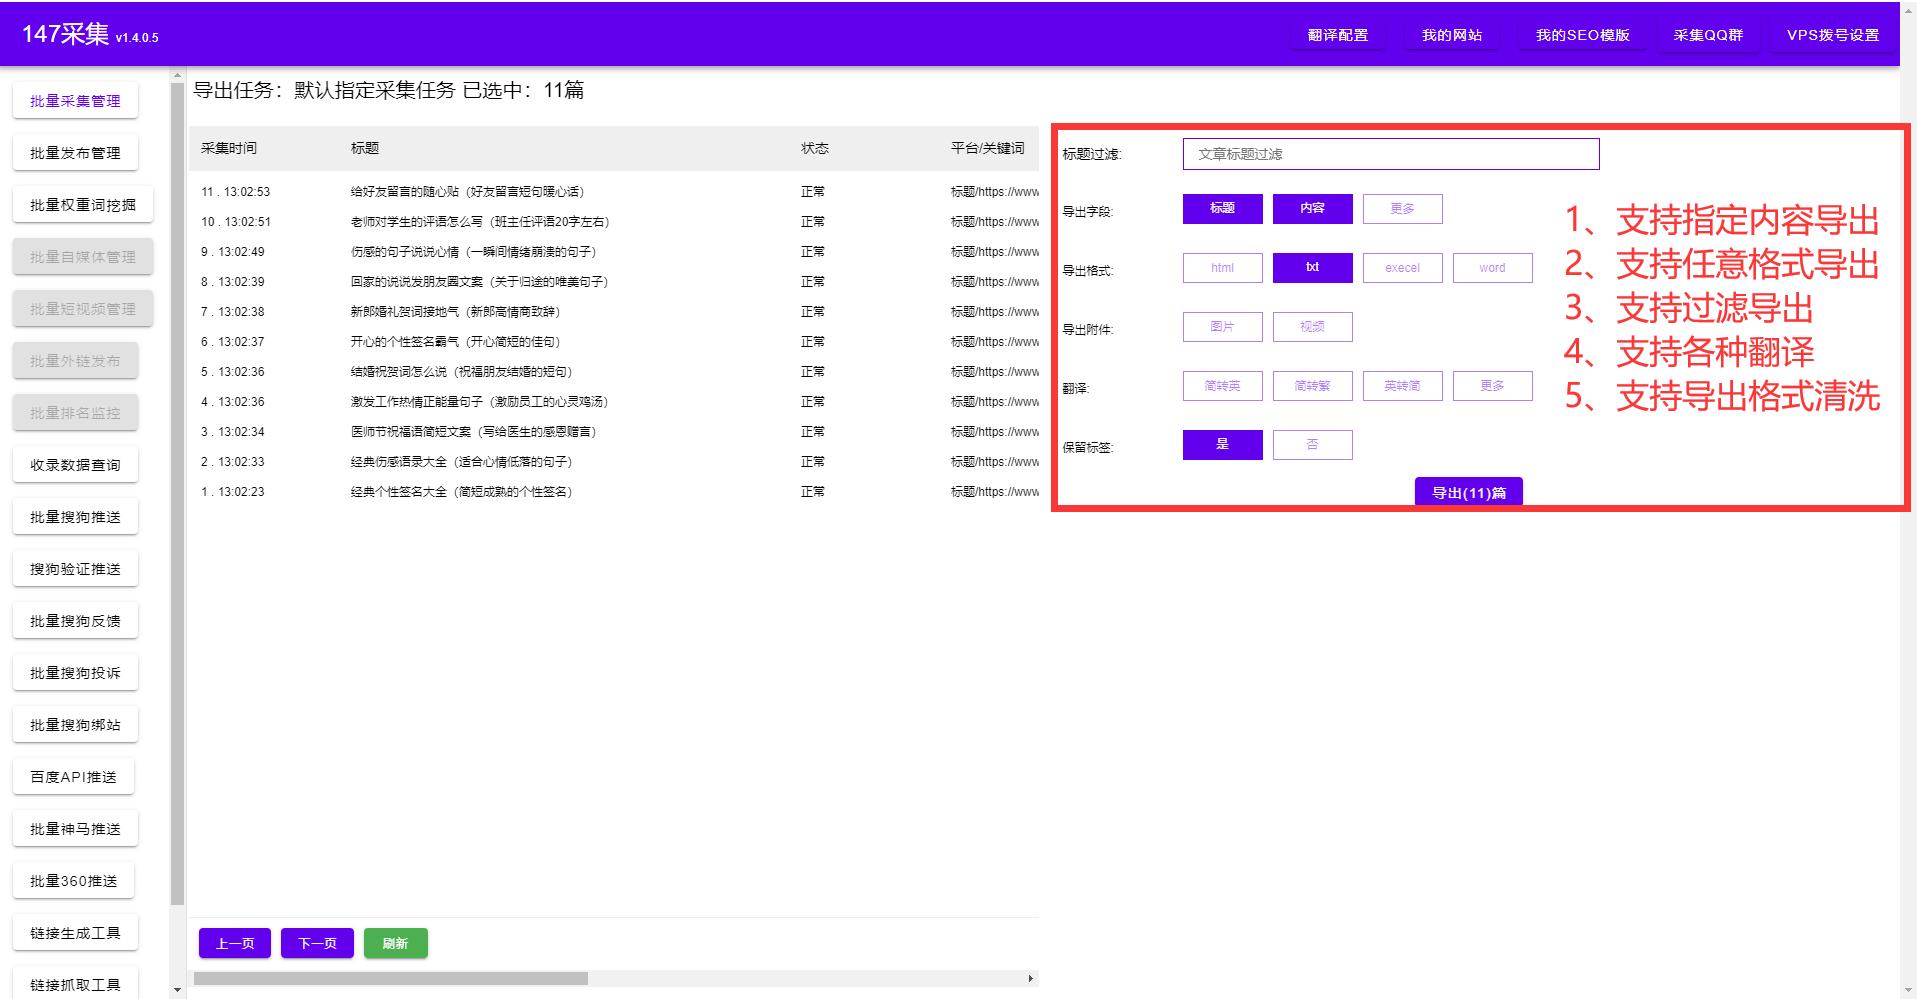Select word as export format
Screen dimensions: 1917x999
click(1492, 267)
